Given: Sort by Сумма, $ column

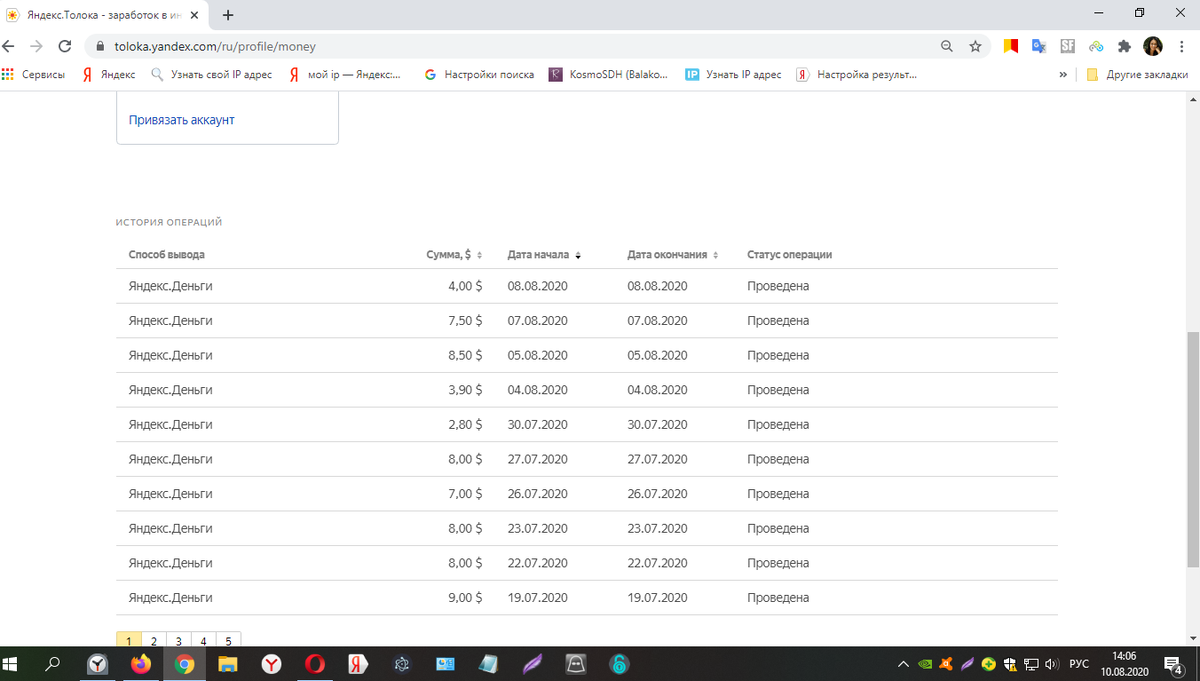Looking at the screenshot, I should pyautogui.click(x=455, y=255).
